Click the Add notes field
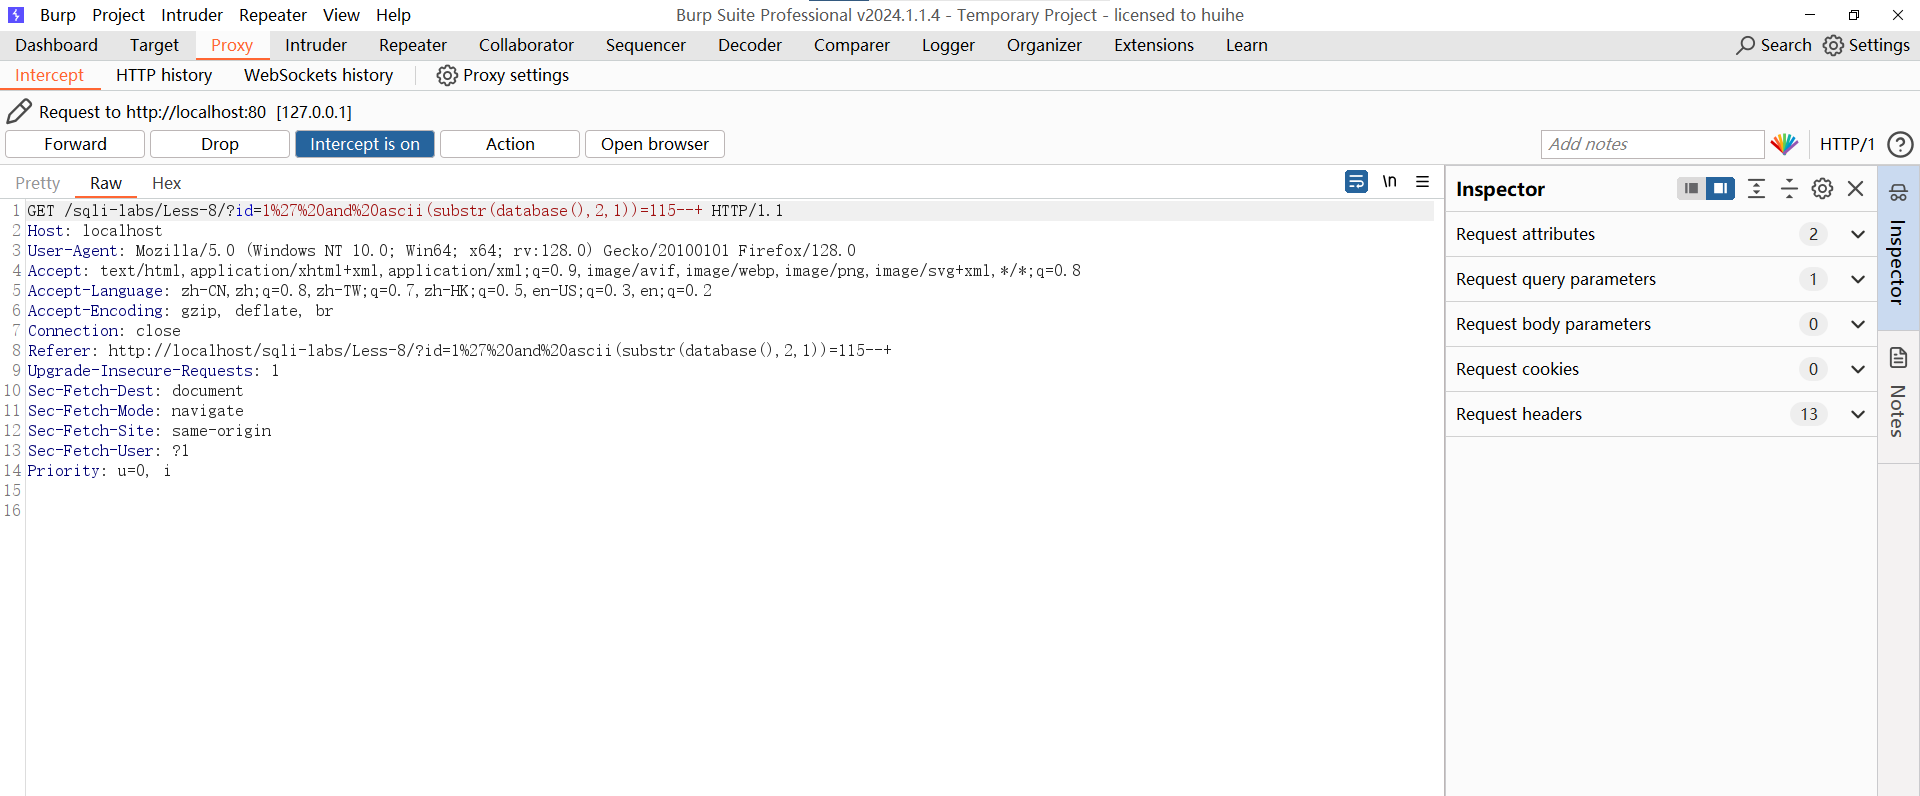The width and height of the screenshot is (1920, 796). coord(1652,144)
